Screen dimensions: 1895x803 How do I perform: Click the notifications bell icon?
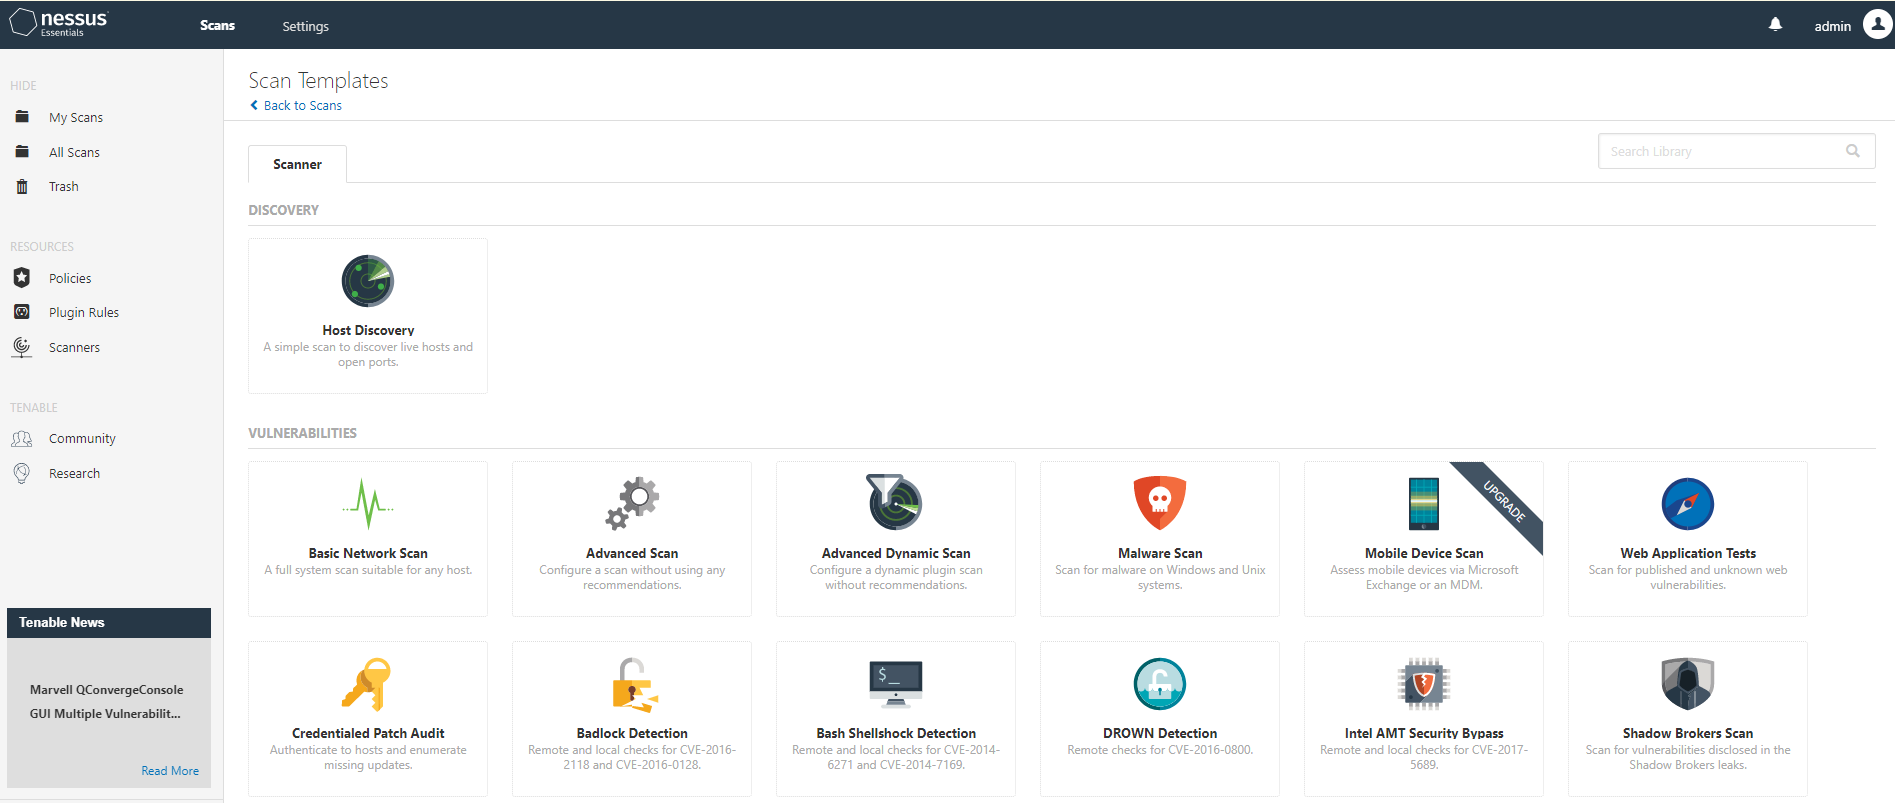[x=1775, y=25]
